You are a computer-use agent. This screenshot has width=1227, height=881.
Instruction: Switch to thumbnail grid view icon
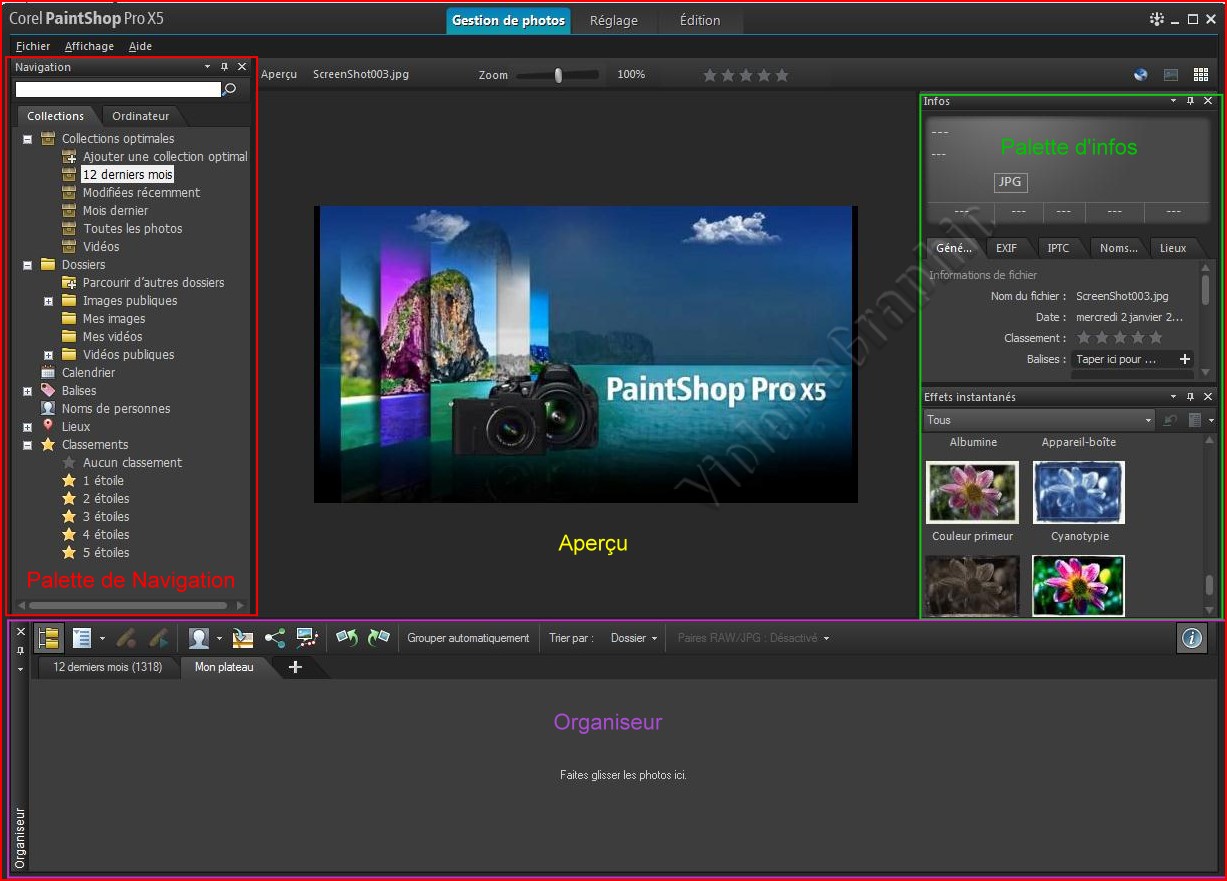(x=1201, y=75)
